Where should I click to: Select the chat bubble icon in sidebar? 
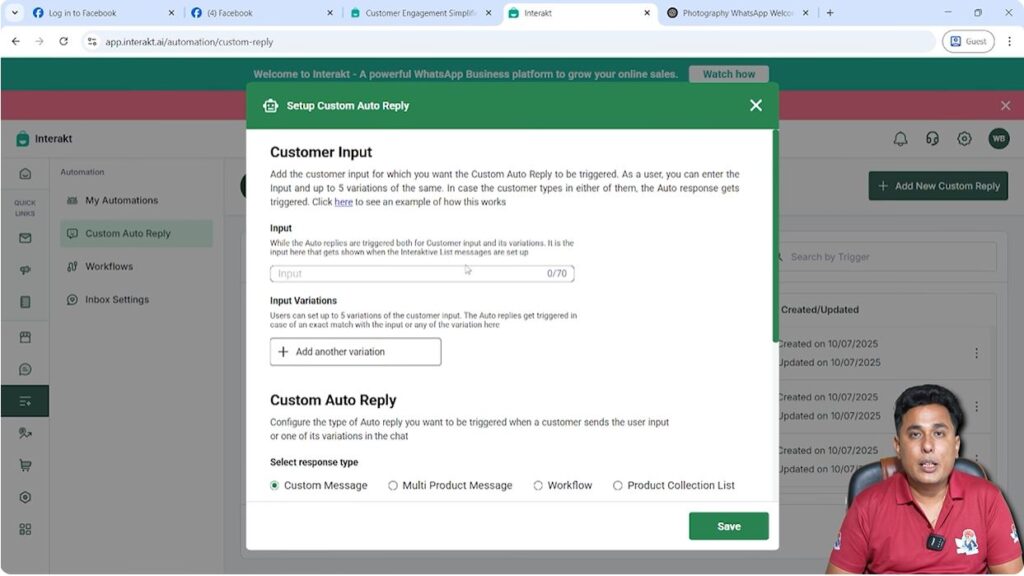[x=23, y=369]
